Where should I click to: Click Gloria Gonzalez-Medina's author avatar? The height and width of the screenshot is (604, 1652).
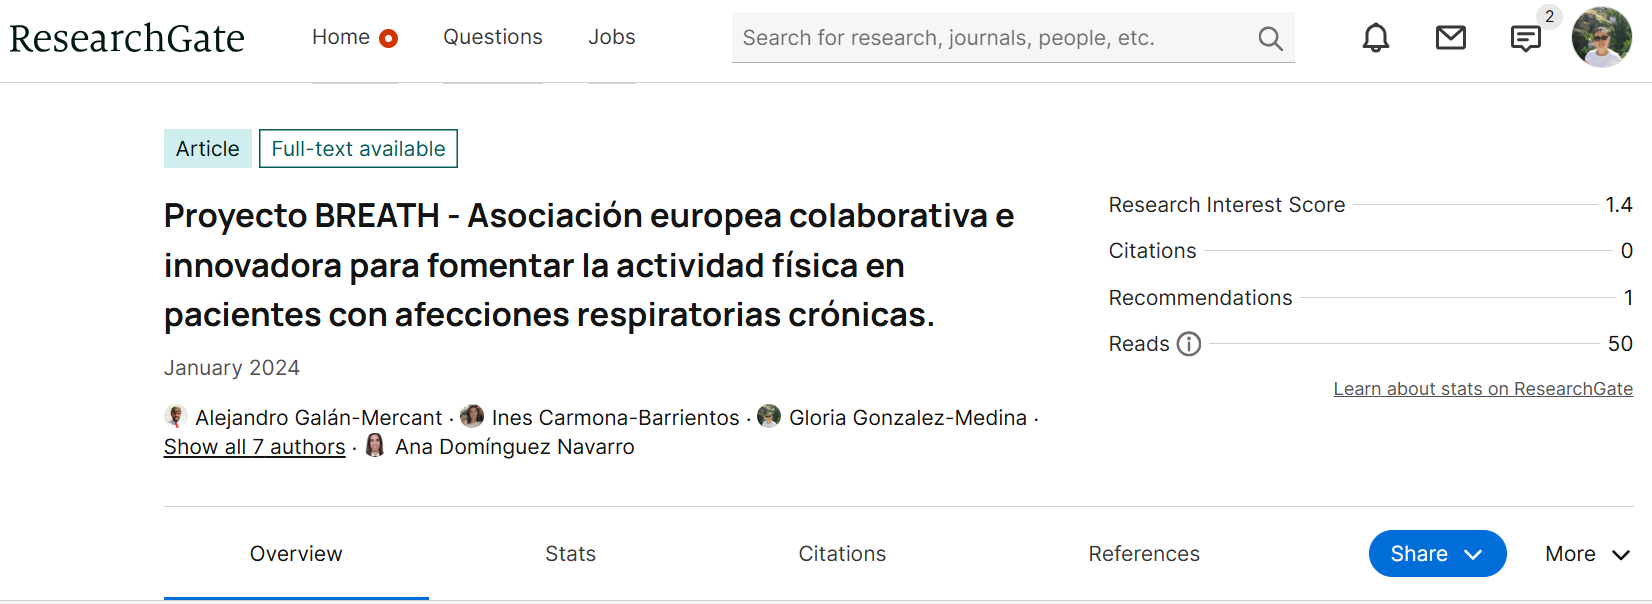[x=769, y=416]
